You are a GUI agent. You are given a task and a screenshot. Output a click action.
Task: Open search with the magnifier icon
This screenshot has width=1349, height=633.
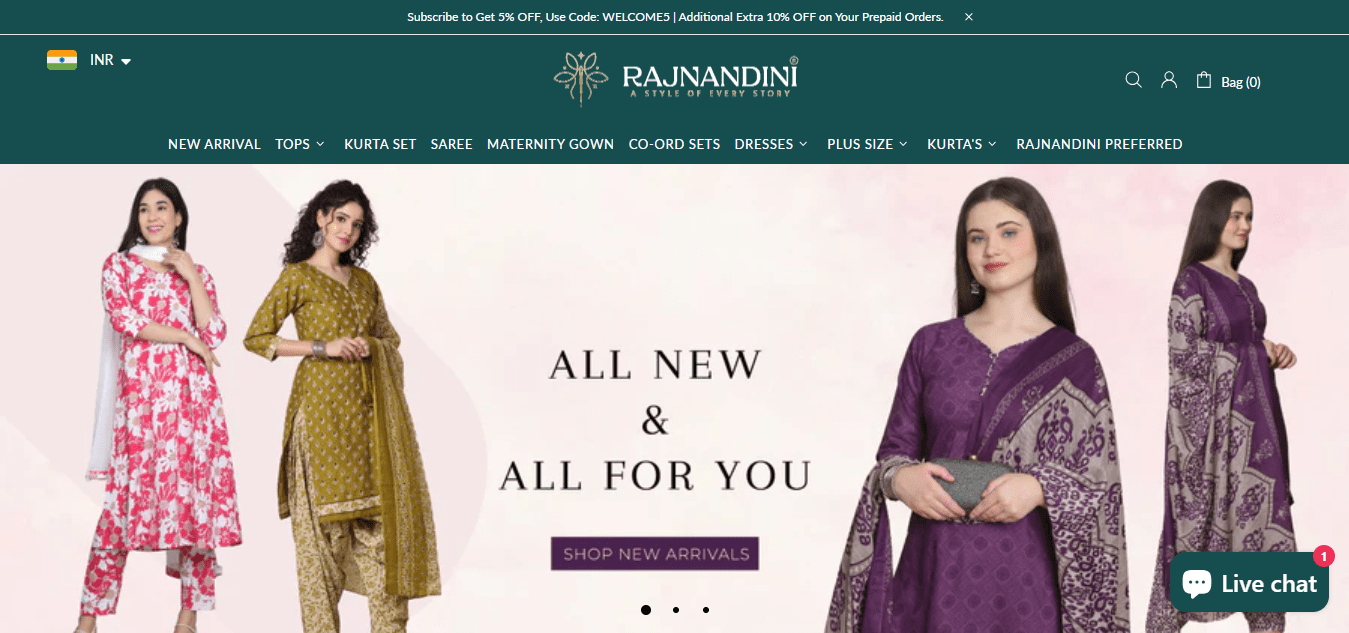pos(1133,80)
